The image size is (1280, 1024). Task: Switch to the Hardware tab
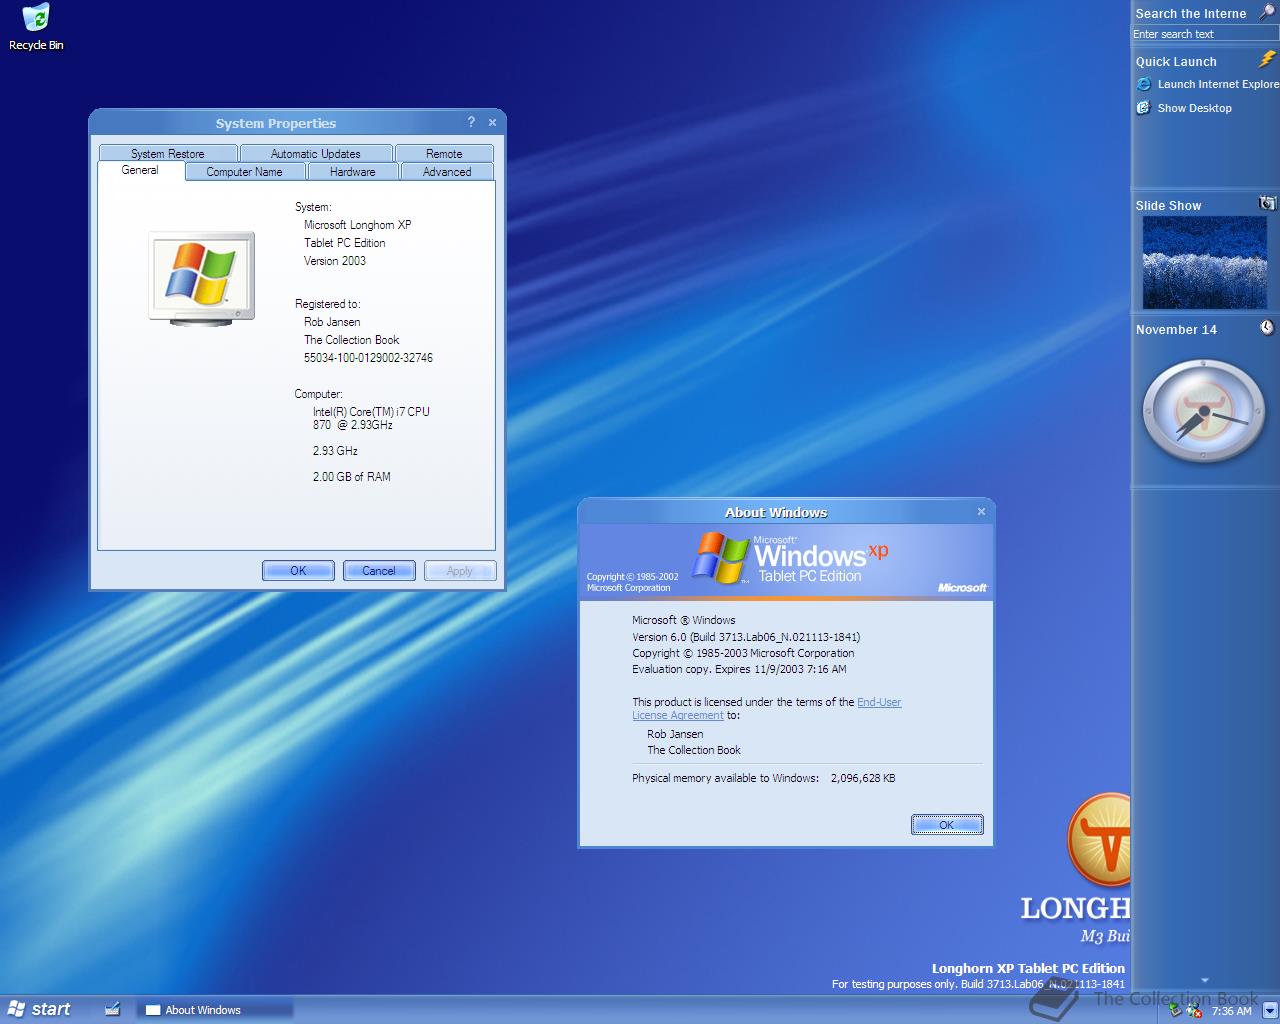[353, 171]
